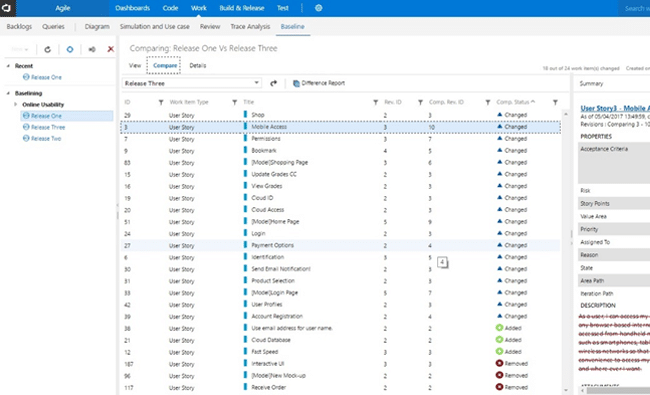
Task: Open the Work menu
Action: (199, 8)
